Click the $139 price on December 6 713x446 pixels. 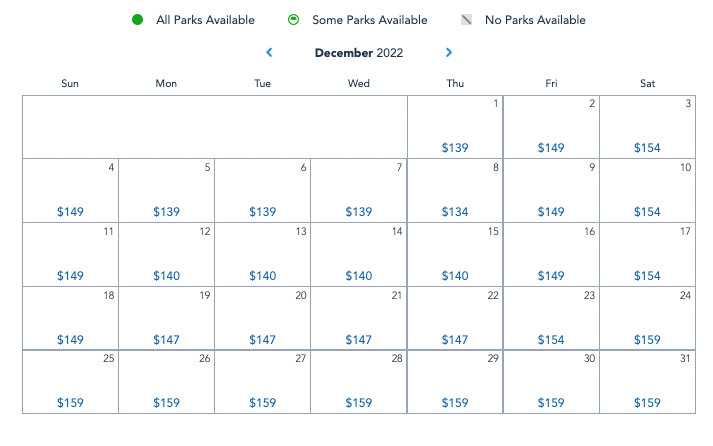point(263,212)
